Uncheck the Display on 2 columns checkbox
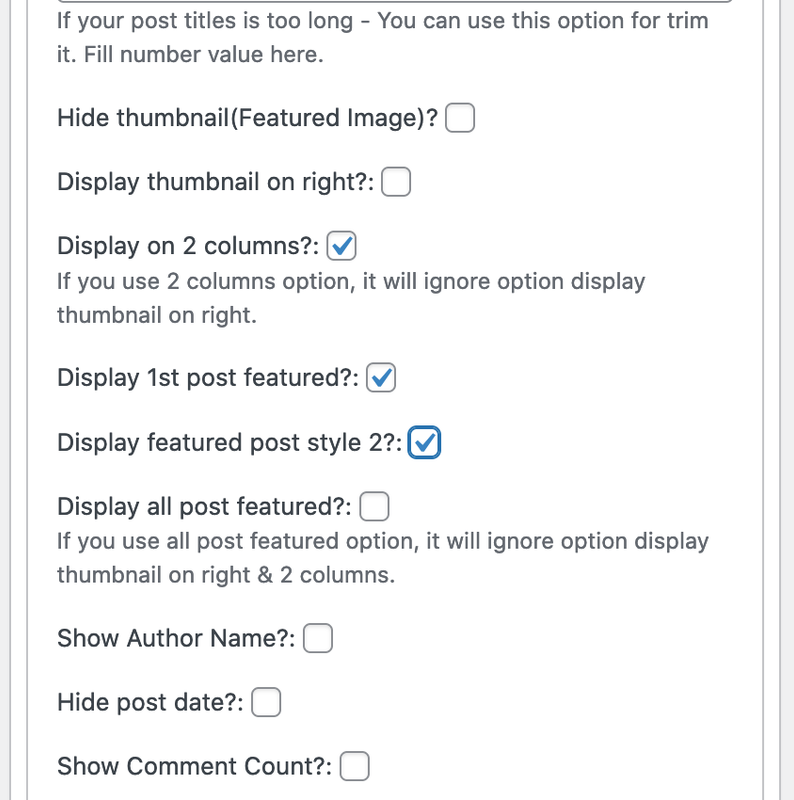The image size is (794, 800). pos(341,246)
